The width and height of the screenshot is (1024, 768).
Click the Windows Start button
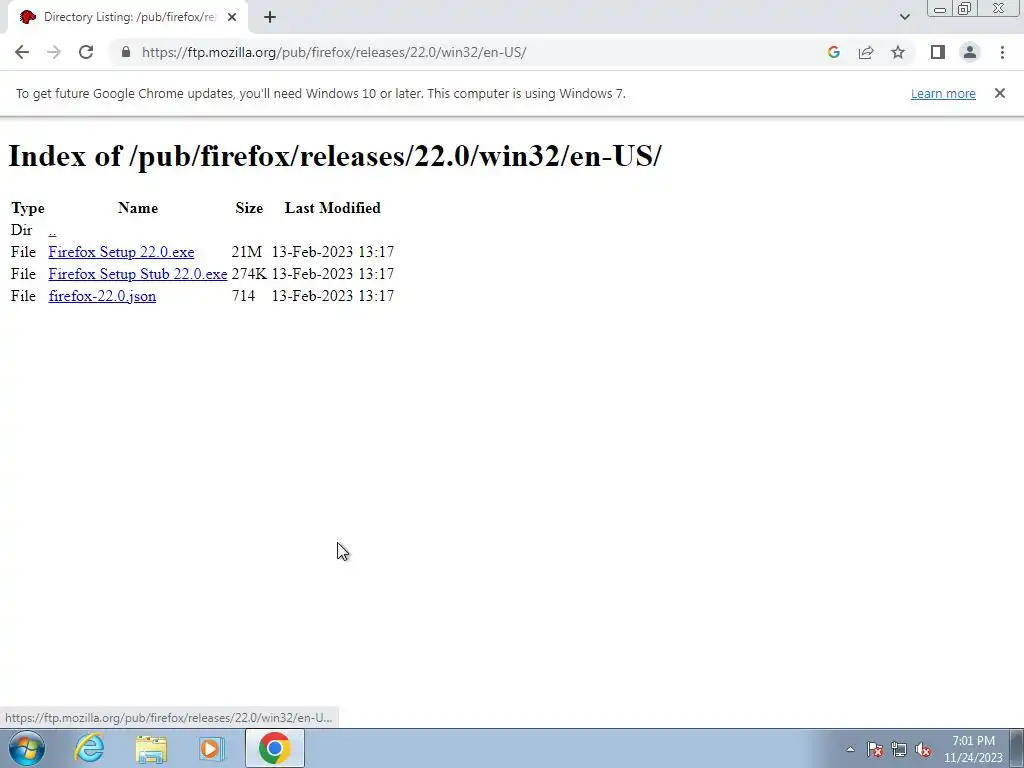point(27,748)
